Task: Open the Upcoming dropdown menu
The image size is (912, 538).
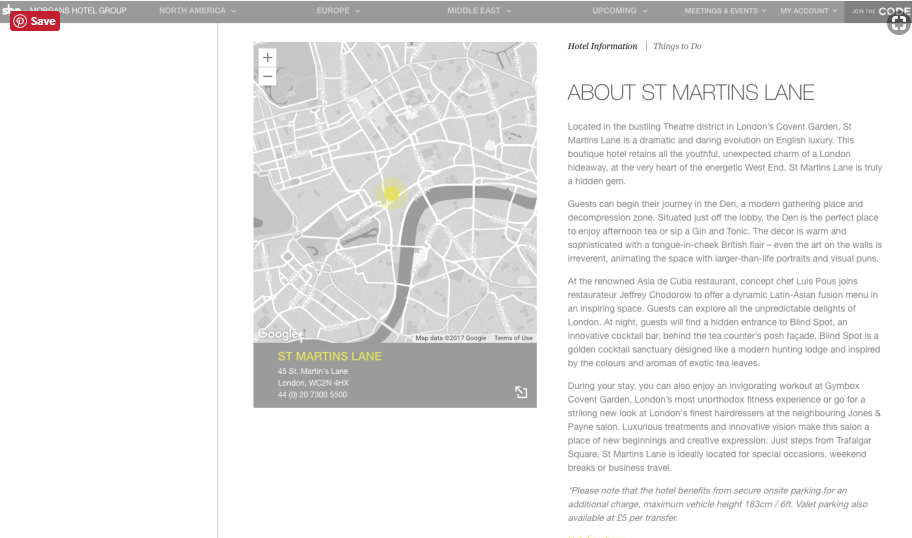Action: click(620, 10)
